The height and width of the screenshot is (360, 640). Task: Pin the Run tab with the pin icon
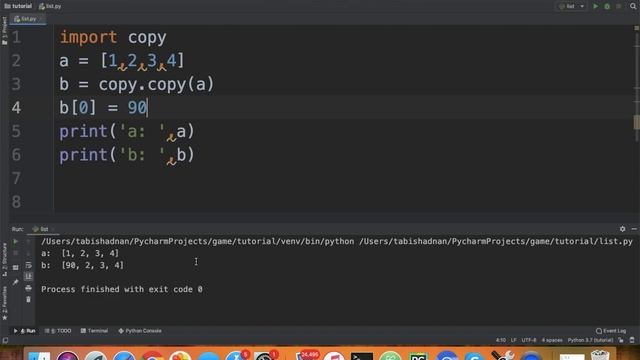click(16, 282)
